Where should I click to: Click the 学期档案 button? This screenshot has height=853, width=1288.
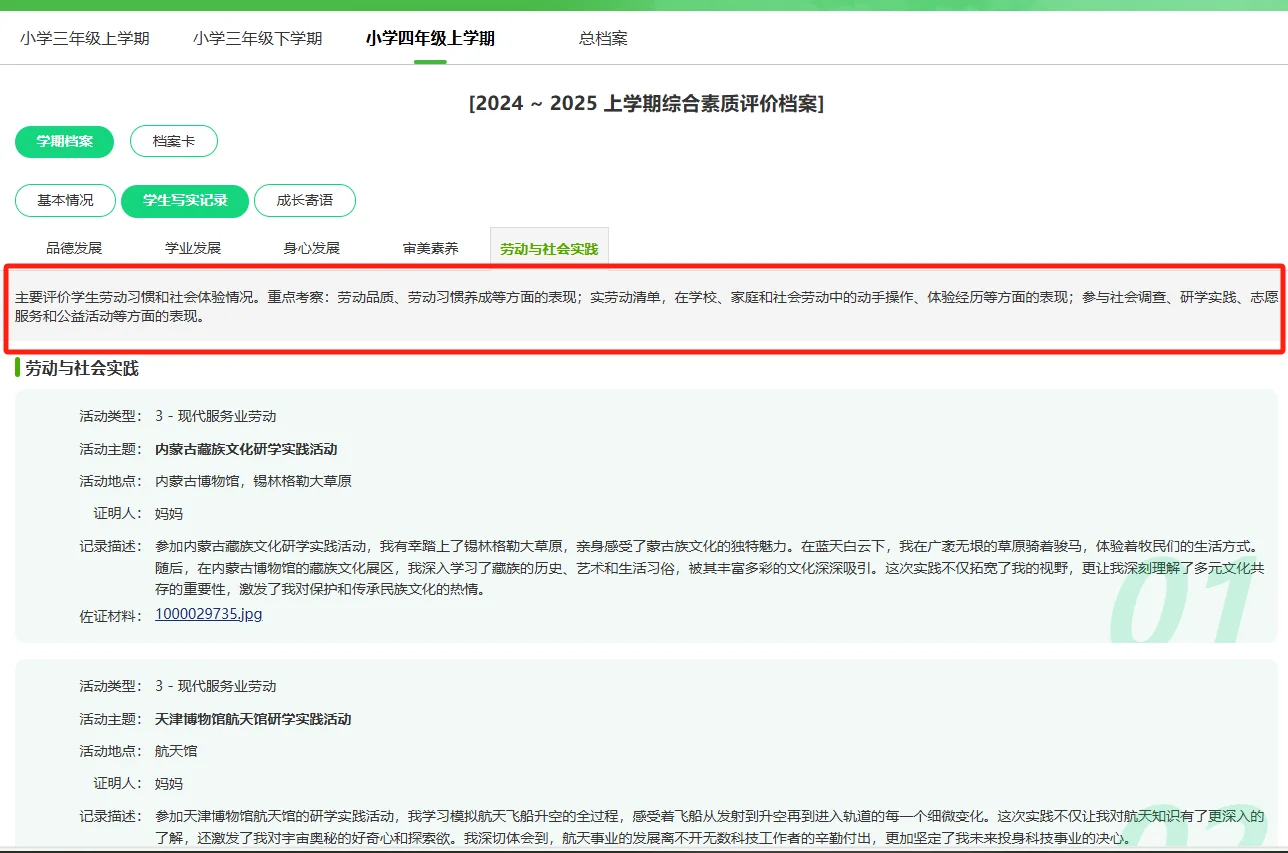(64, 142)
